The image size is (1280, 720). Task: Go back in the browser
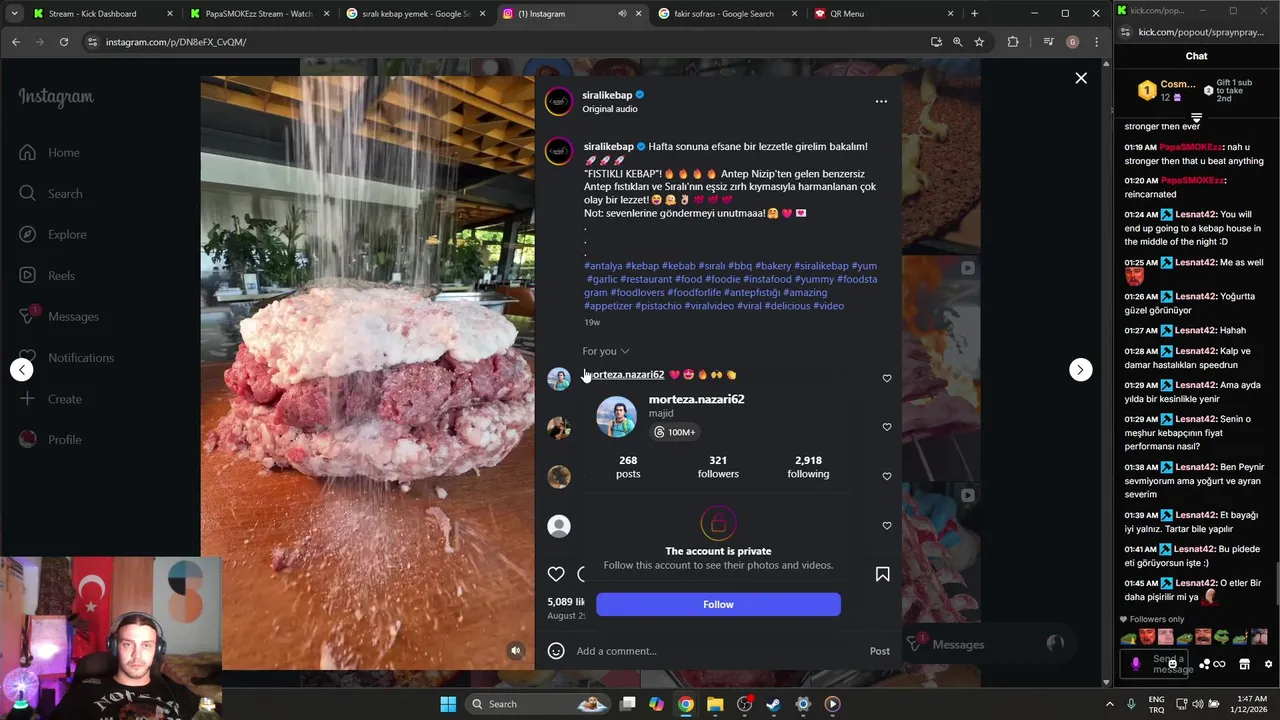[16, 42]
